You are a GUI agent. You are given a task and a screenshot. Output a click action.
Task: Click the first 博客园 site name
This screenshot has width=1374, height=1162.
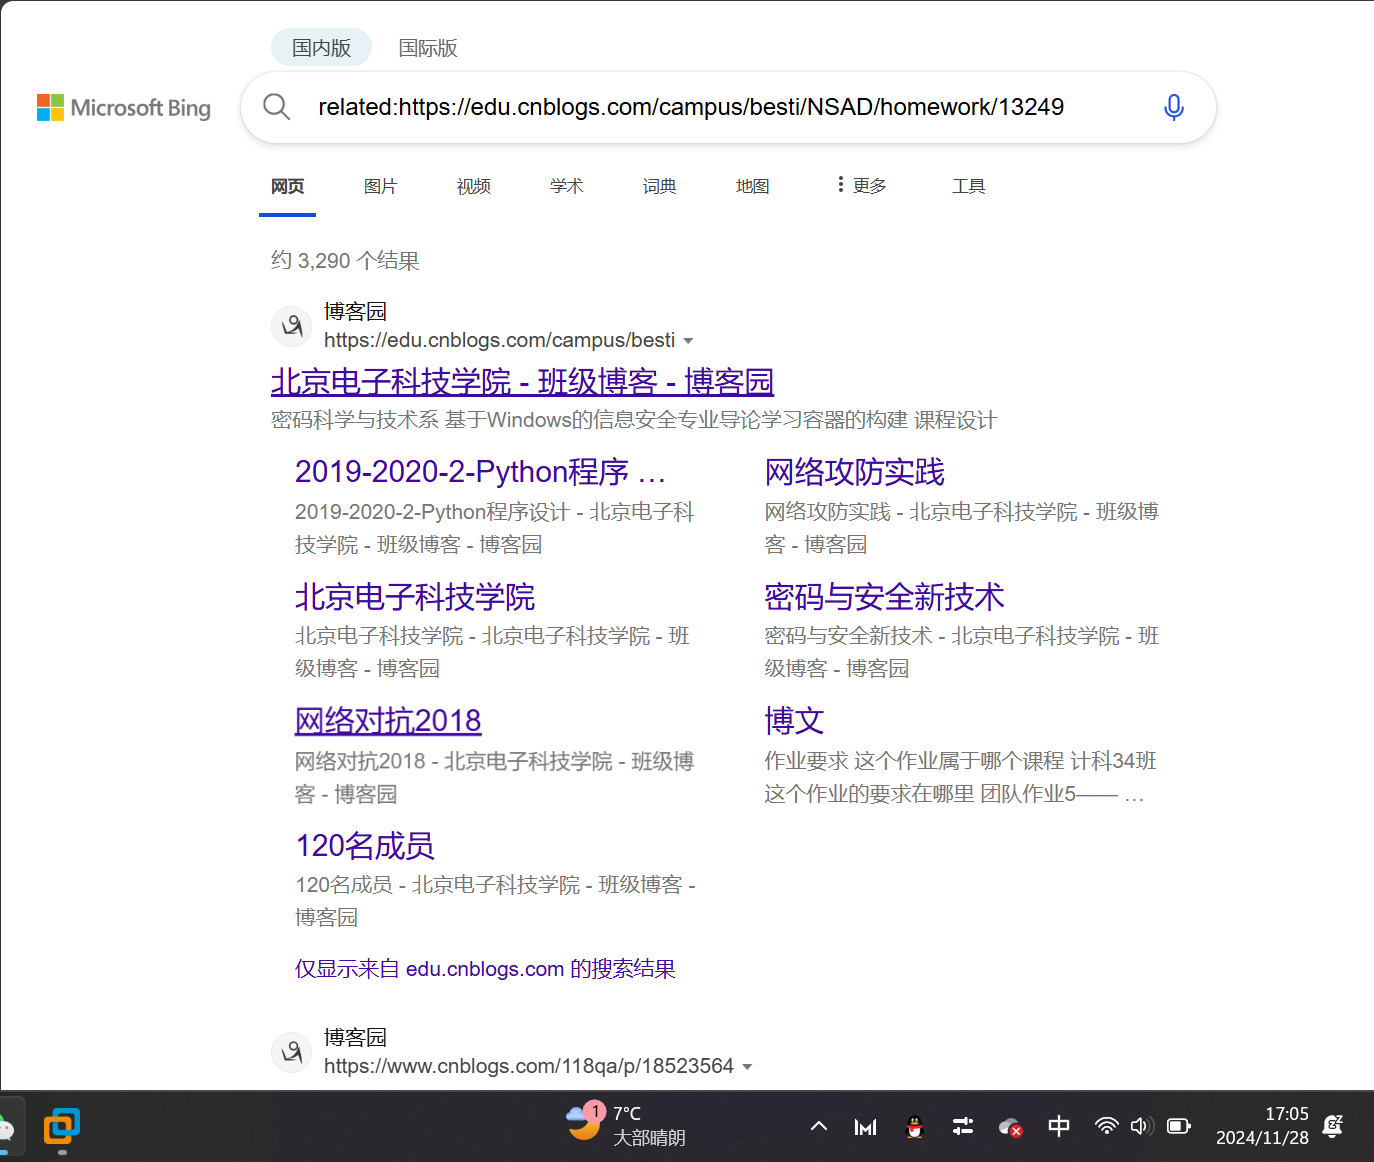pos(355,311)
